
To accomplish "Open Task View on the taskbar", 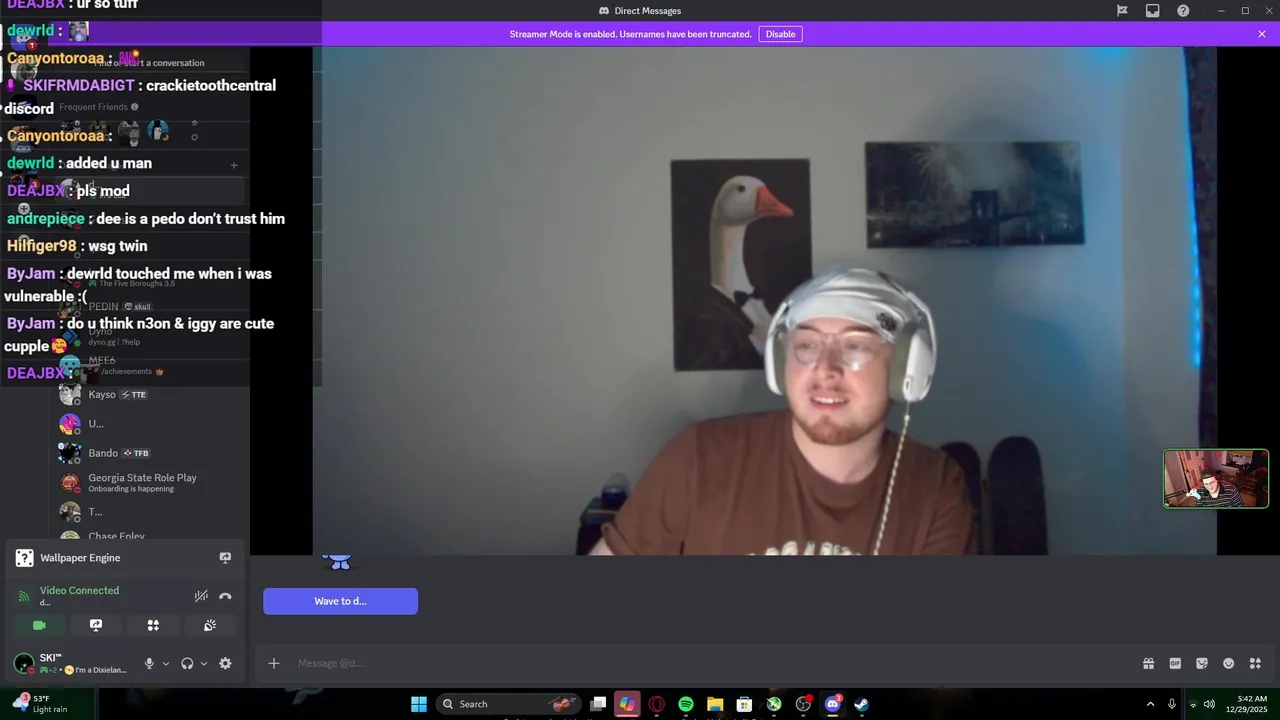I will [598, 704].
